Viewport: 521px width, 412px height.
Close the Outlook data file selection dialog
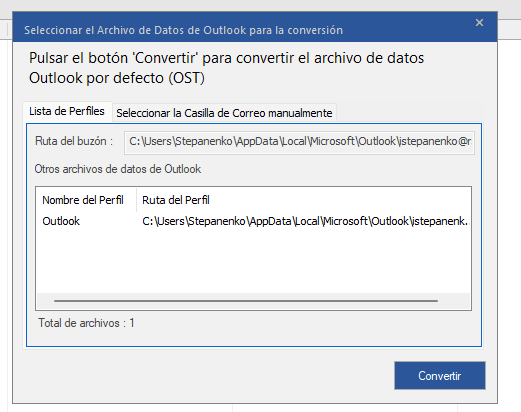(479, 23)
